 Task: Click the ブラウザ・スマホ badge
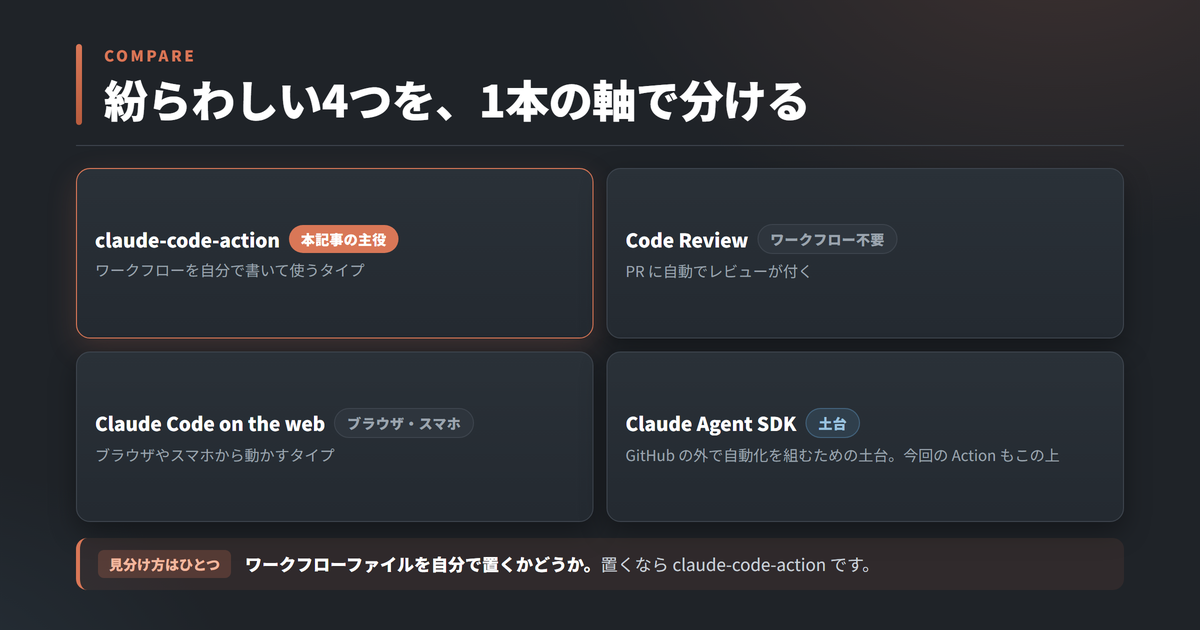(x=404, y=424)
